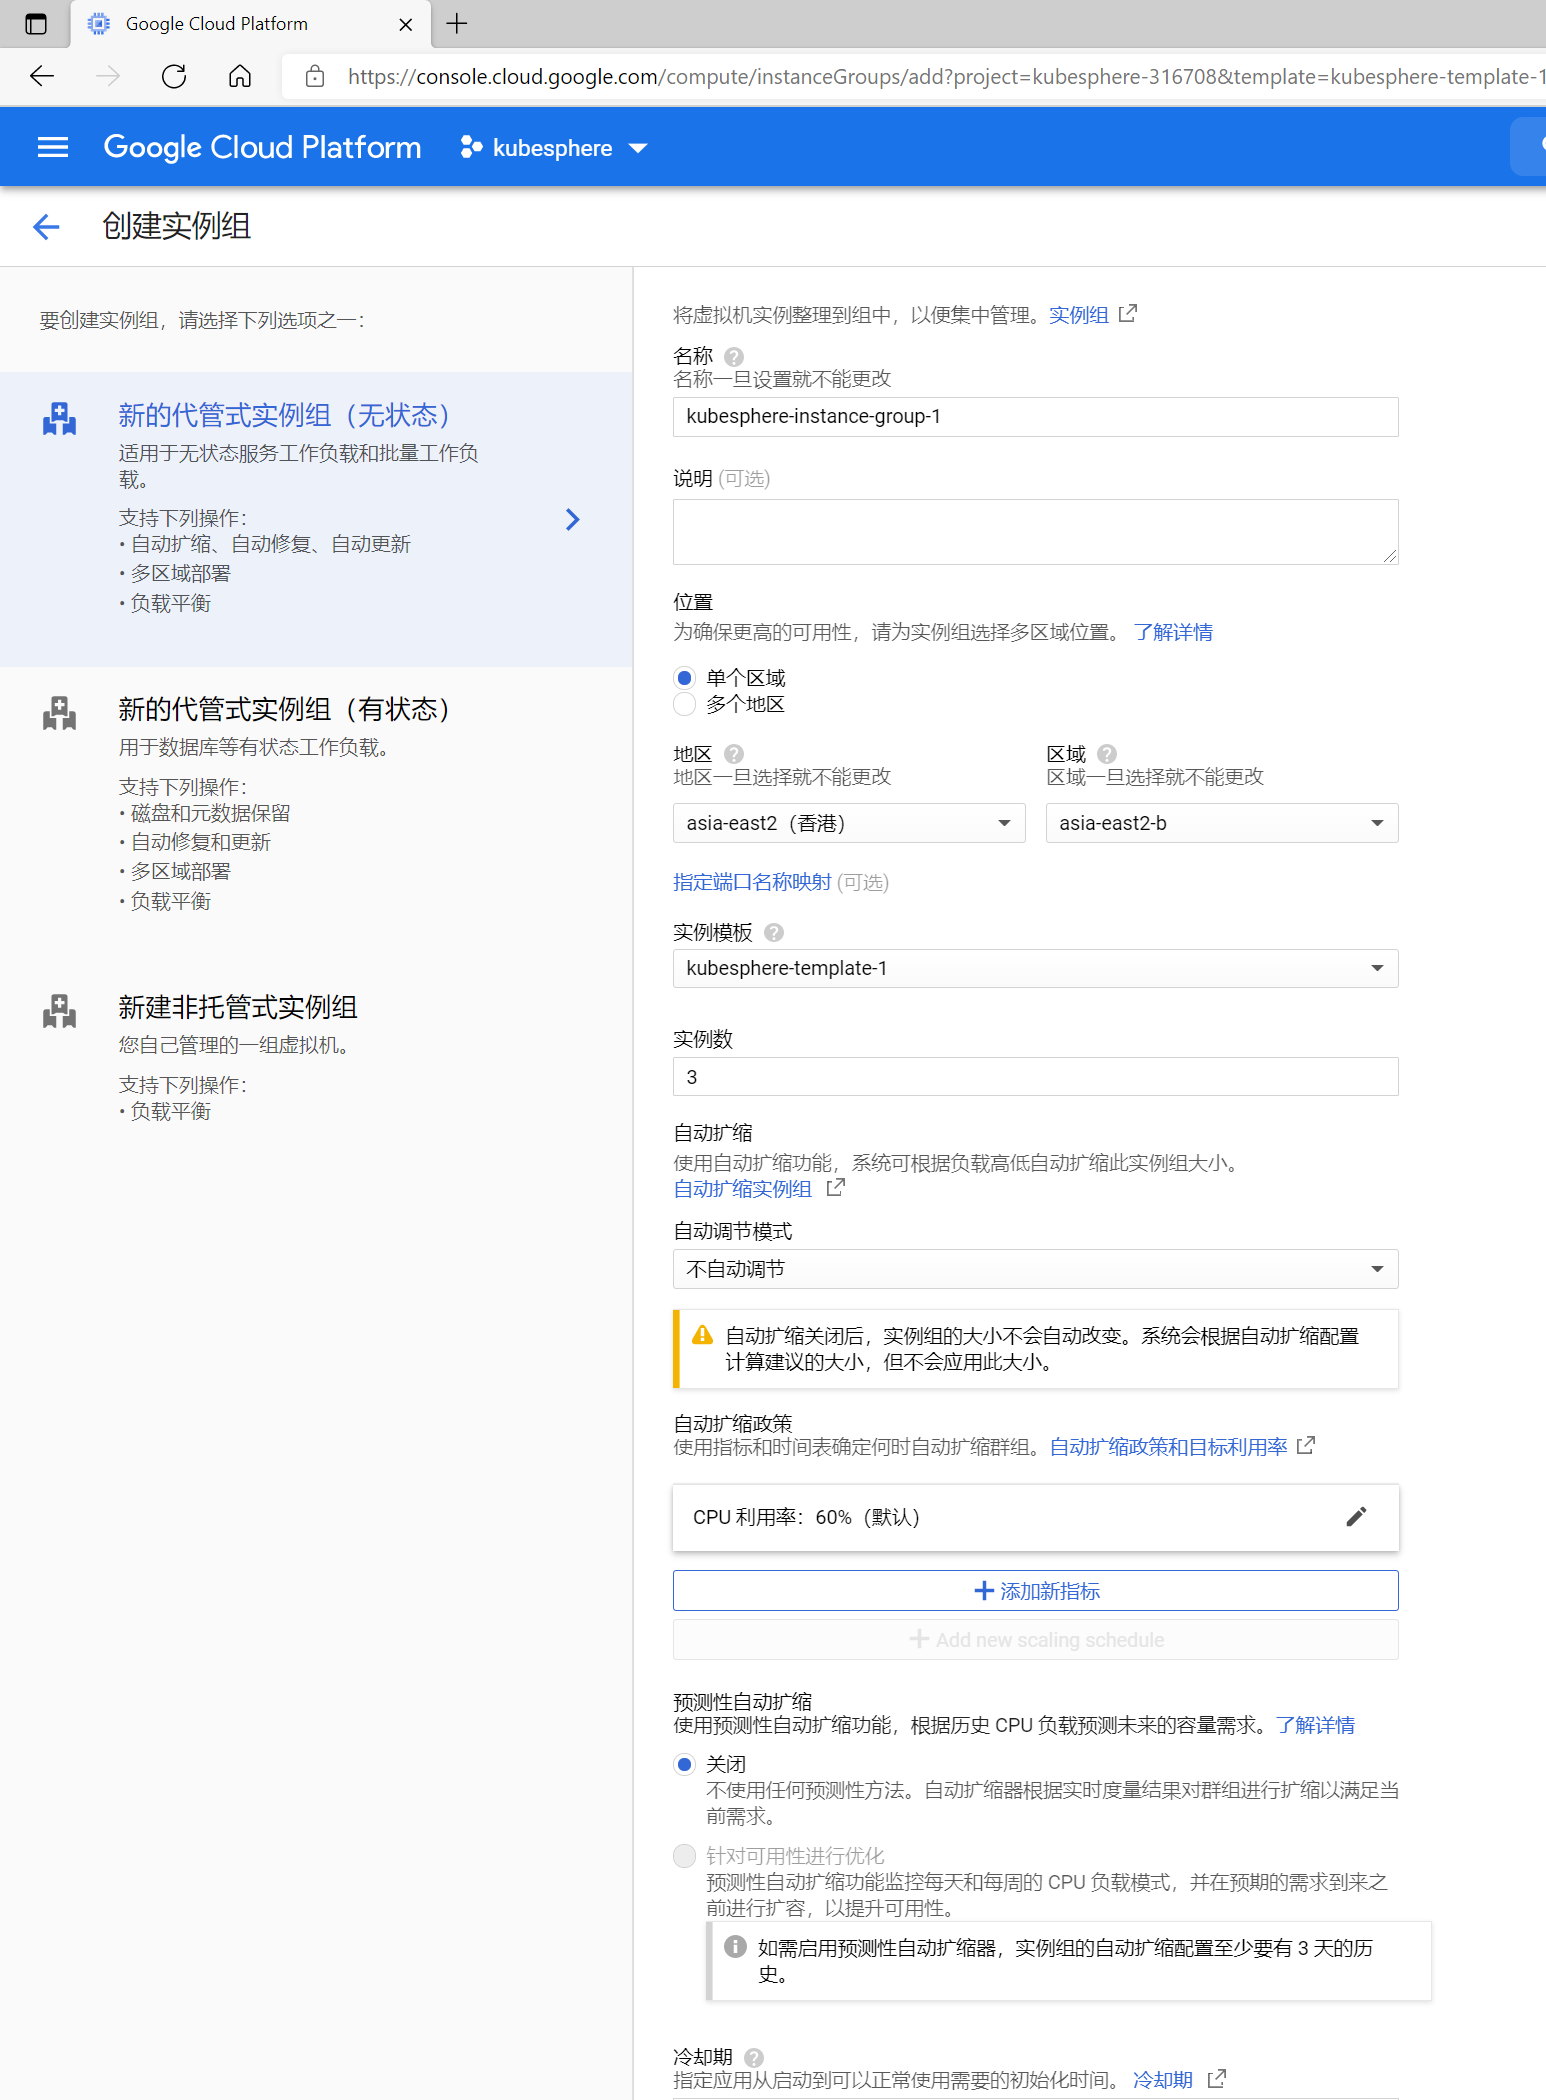Reload the page with browser refresh button

(174, 77)
